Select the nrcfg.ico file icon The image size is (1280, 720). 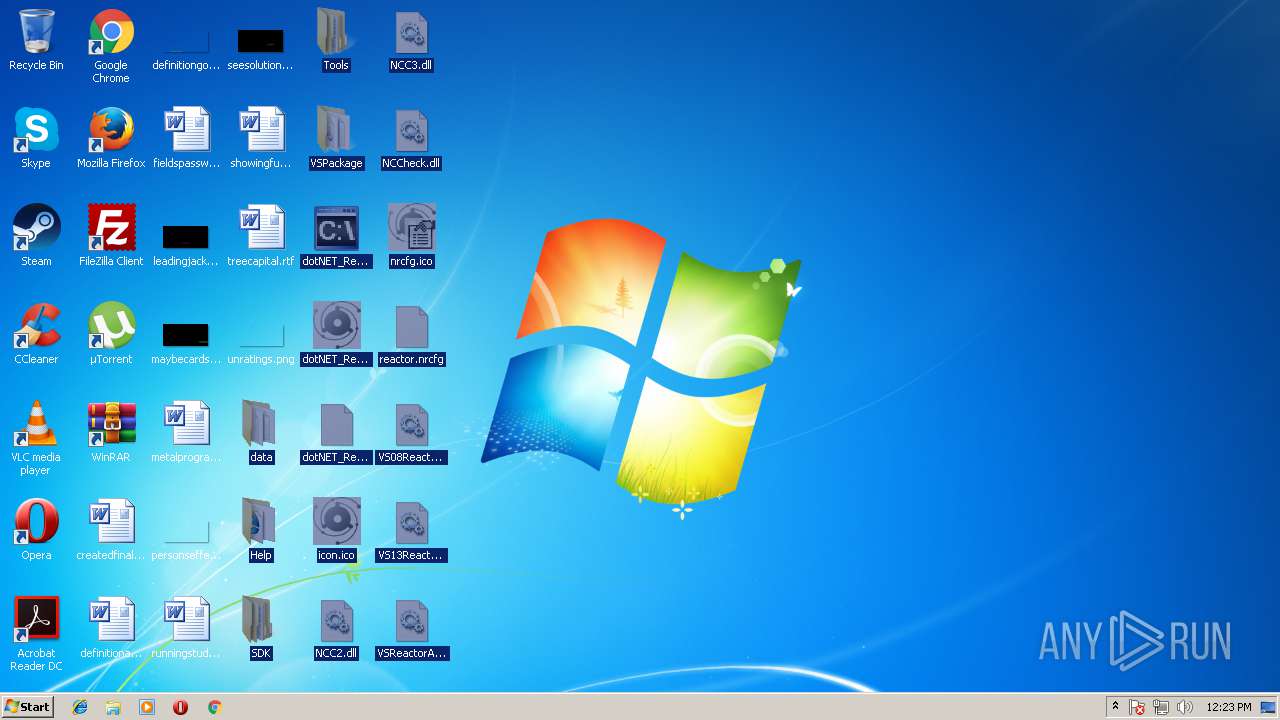point(411,237)
